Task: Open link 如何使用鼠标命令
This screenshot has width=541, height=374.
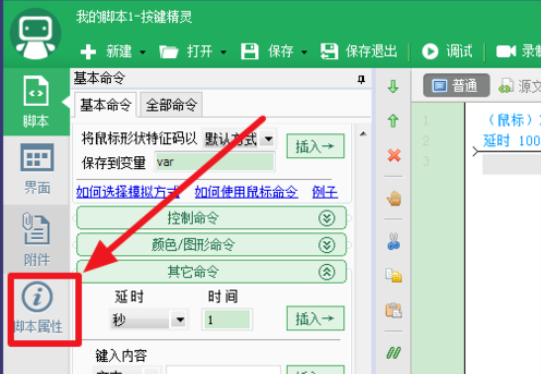Action: pyautogui.click(x=246, y=192)
